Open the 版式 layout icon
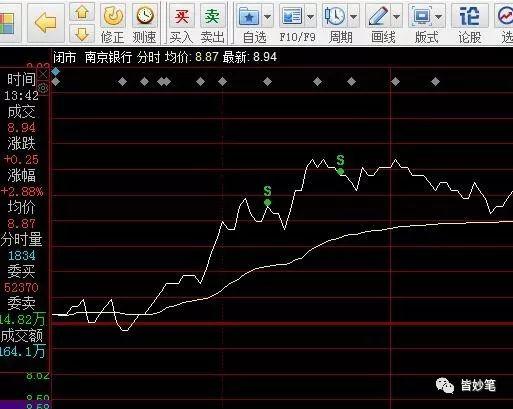This screenshot has width=513, height=409. [x=421, y=16]
